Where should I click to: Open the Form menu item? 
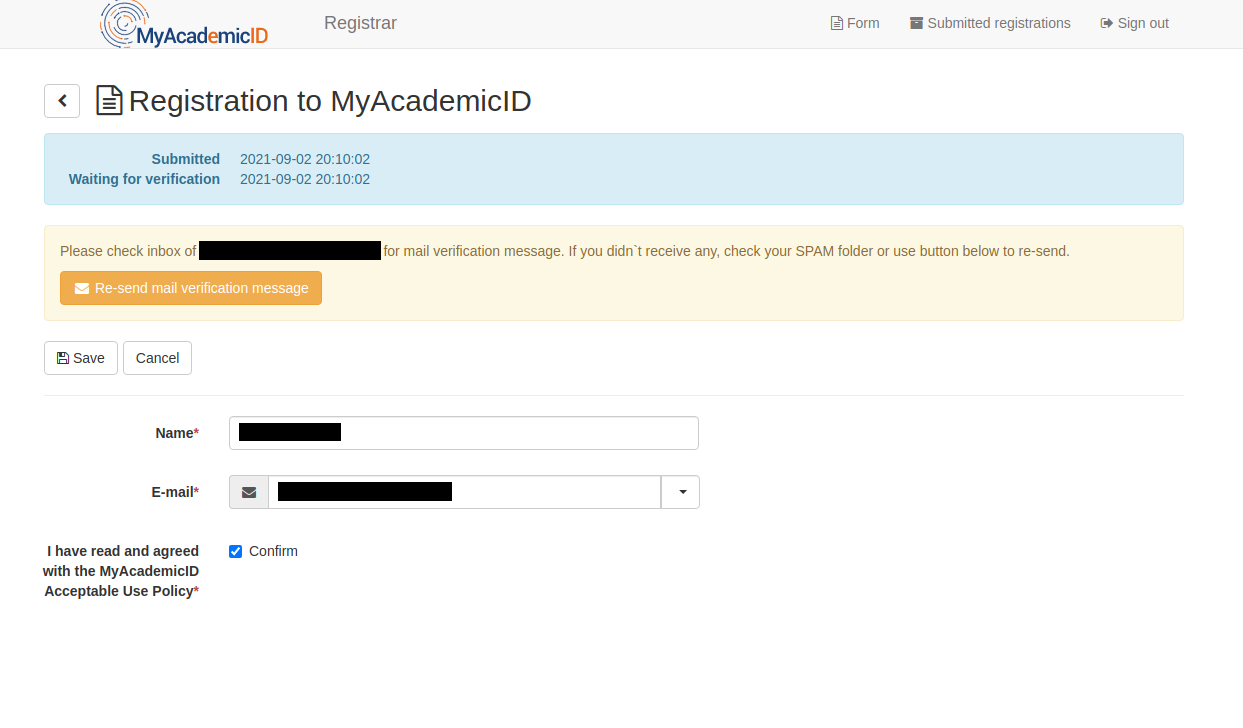855,23
